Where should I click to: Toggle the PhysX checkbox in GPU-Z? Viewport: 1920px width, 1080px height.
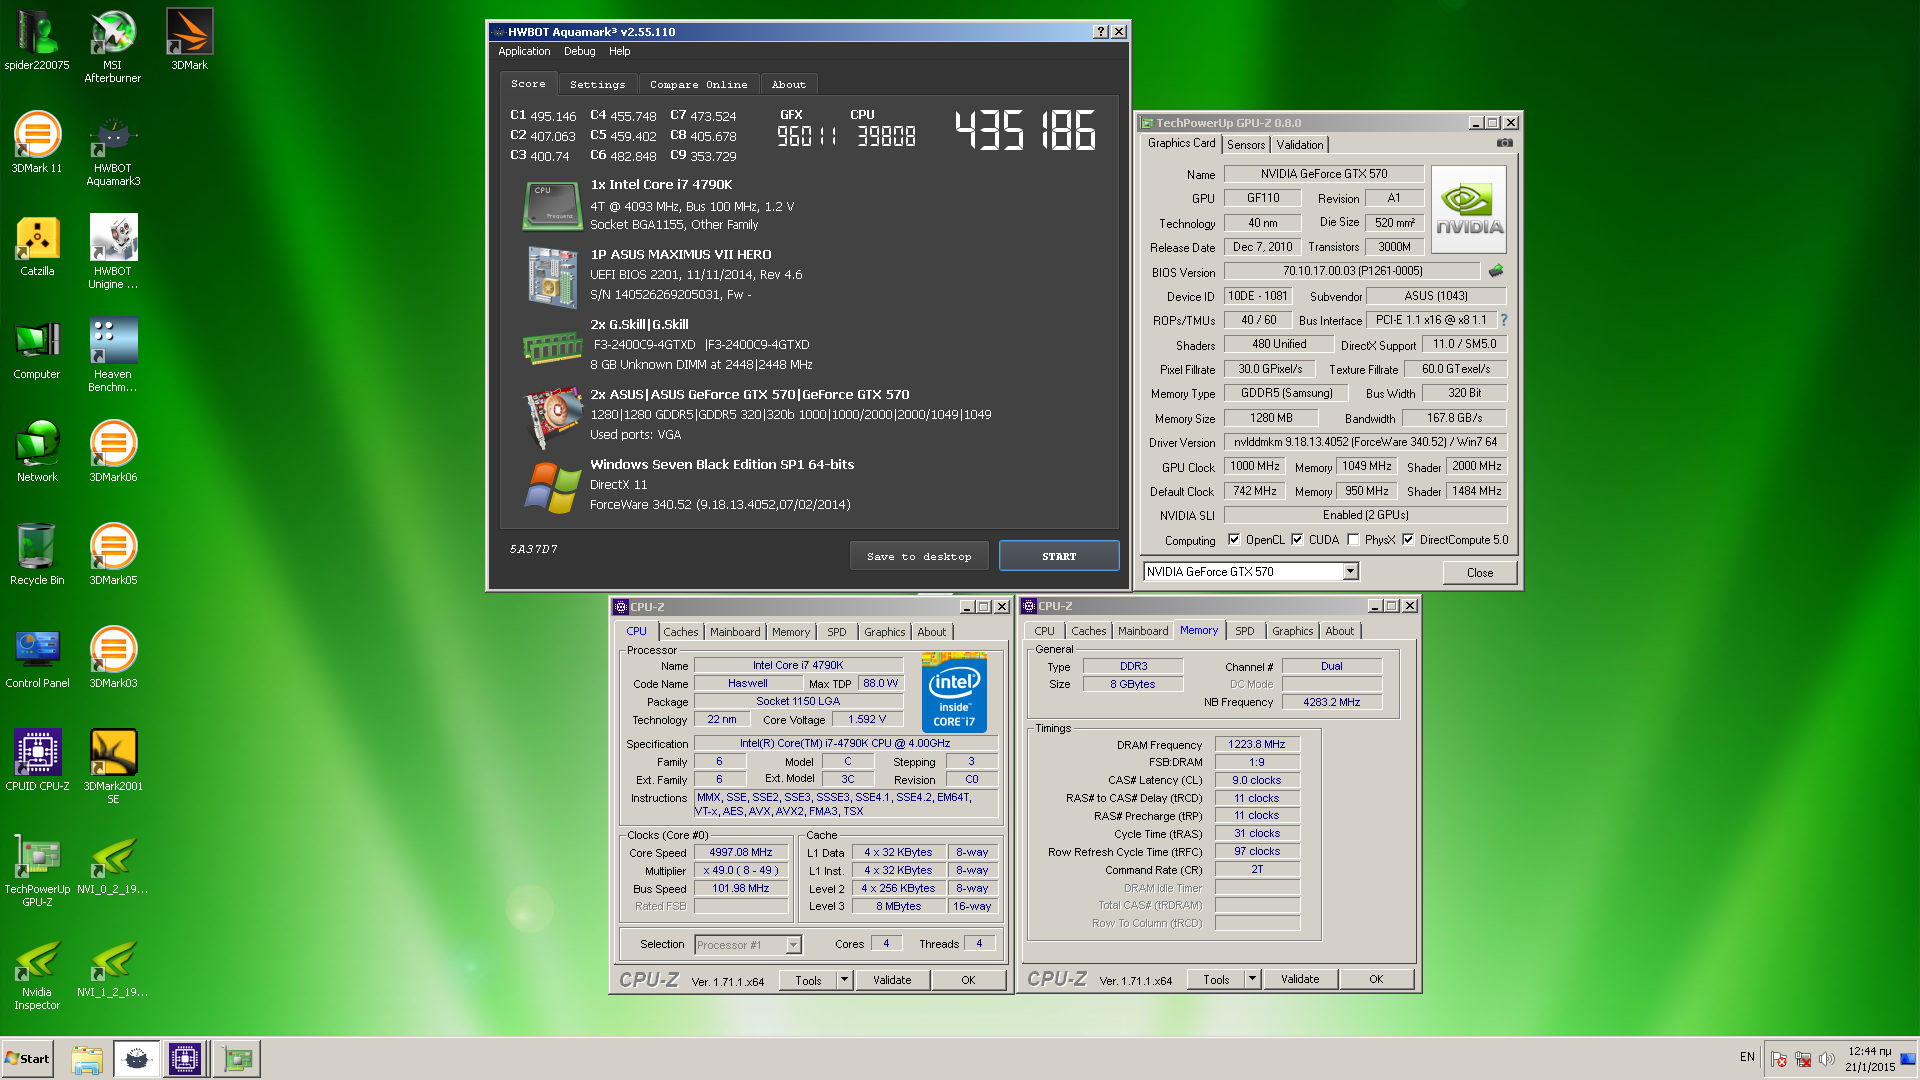pyautogui.click(x=1353, y=540)
